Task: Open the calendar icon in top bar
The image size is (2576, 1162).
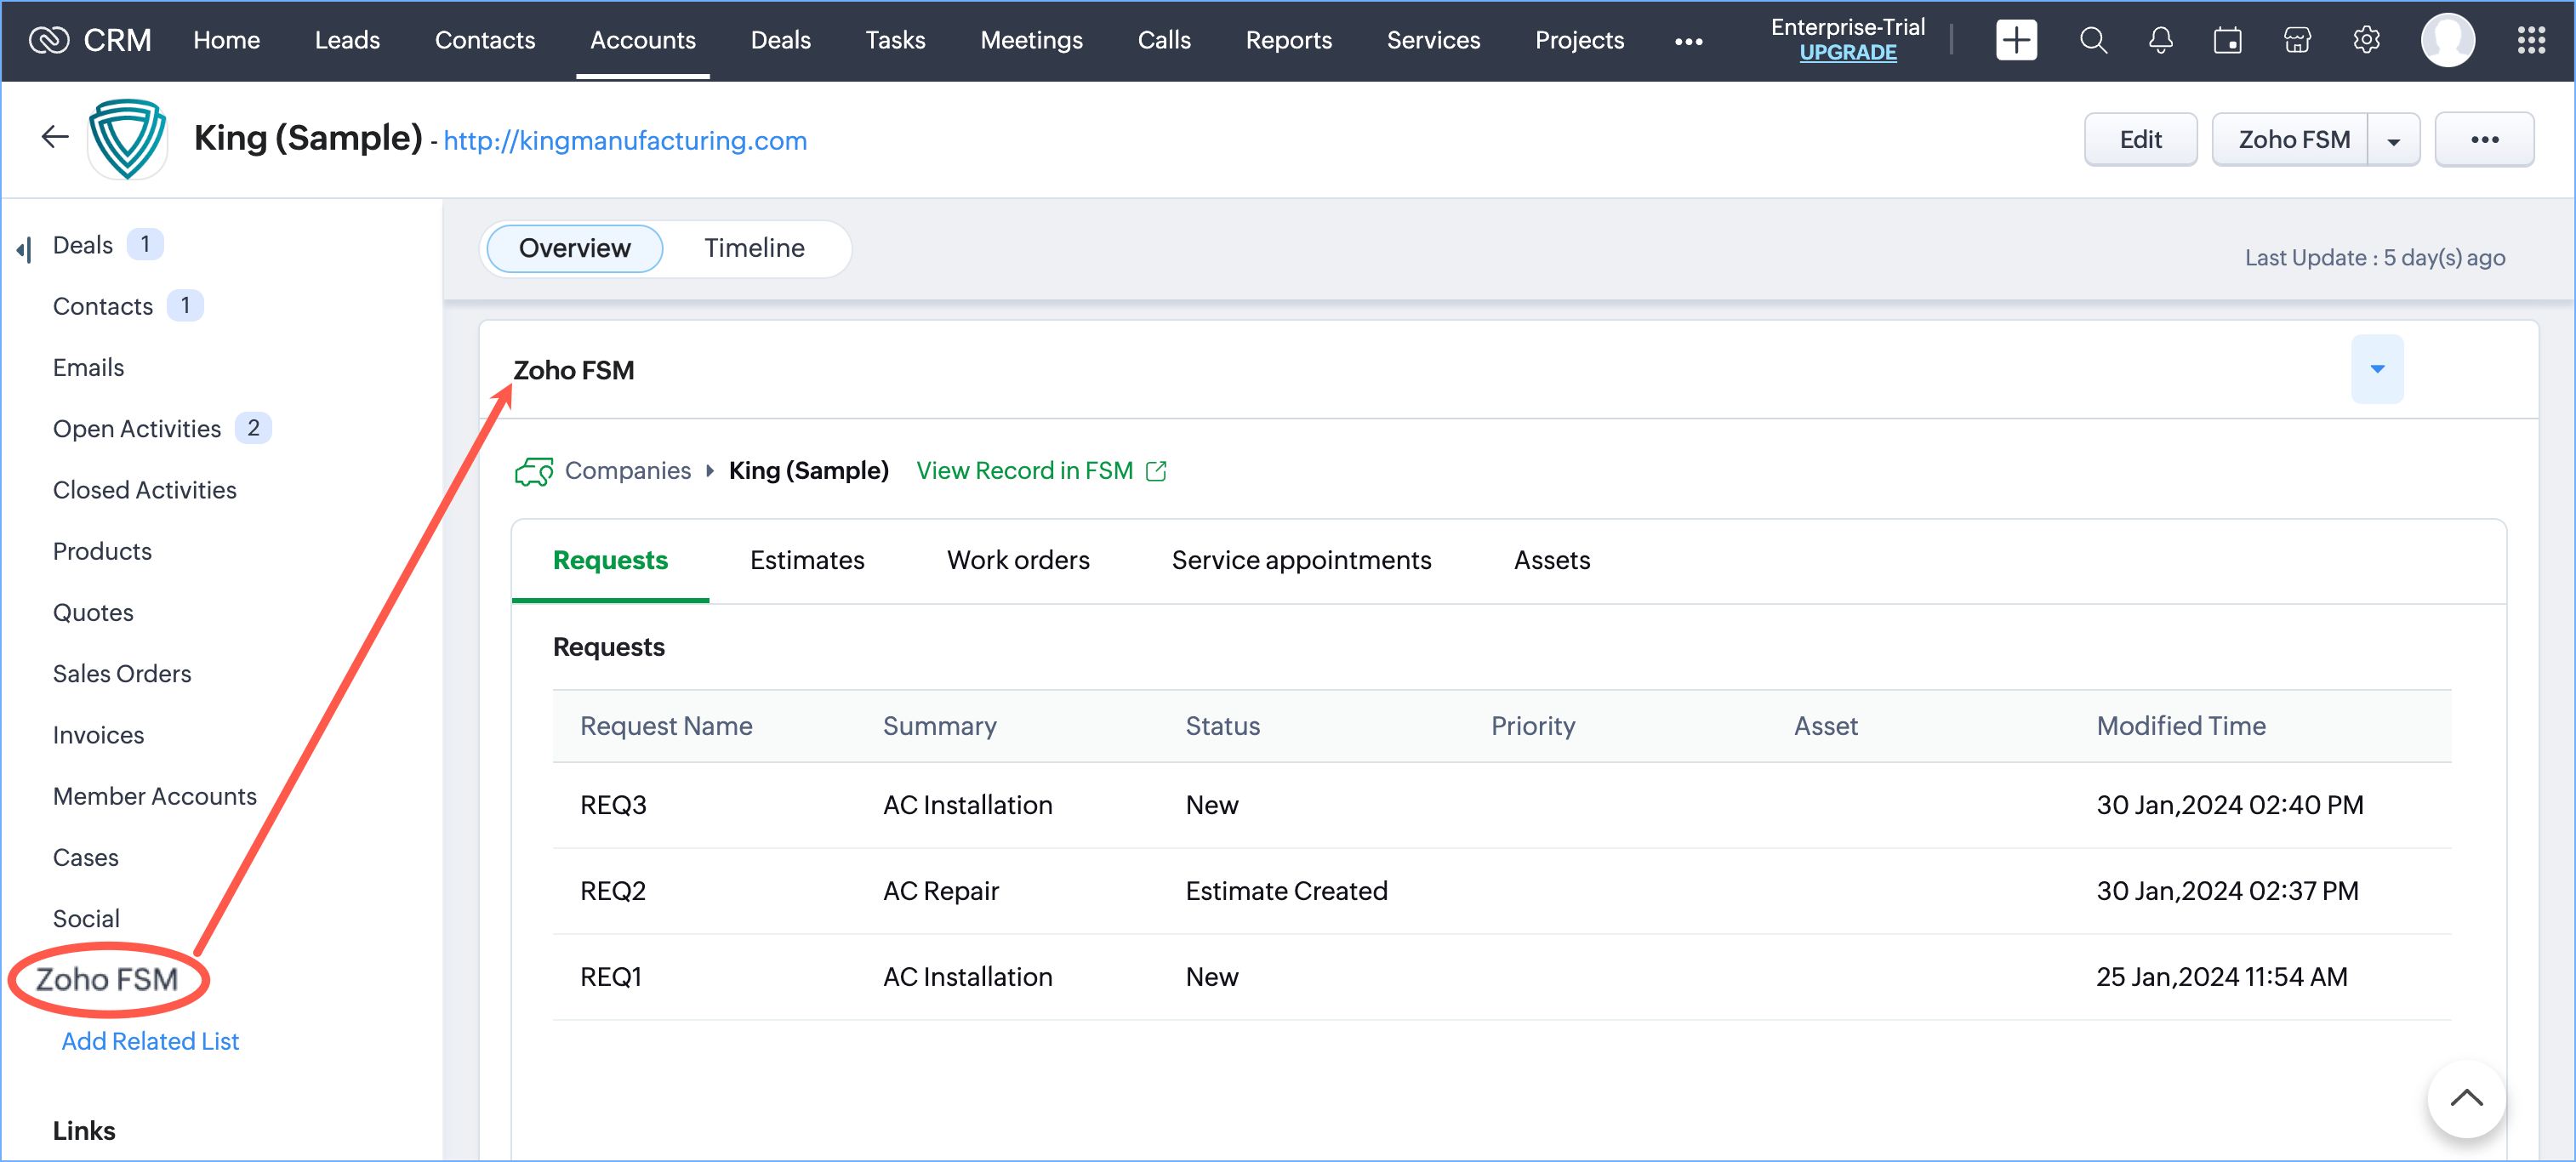Action: click(x=2227, y=40)
